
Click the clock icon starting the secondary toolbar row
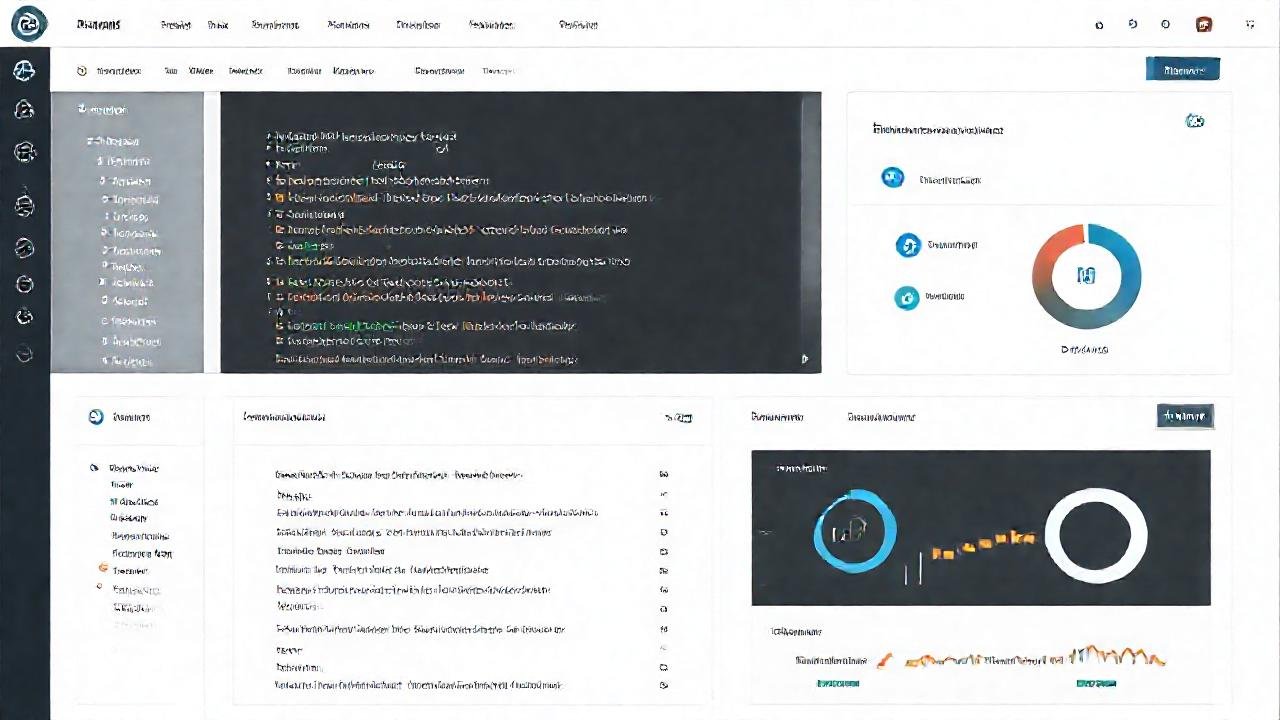click(82, 71)
